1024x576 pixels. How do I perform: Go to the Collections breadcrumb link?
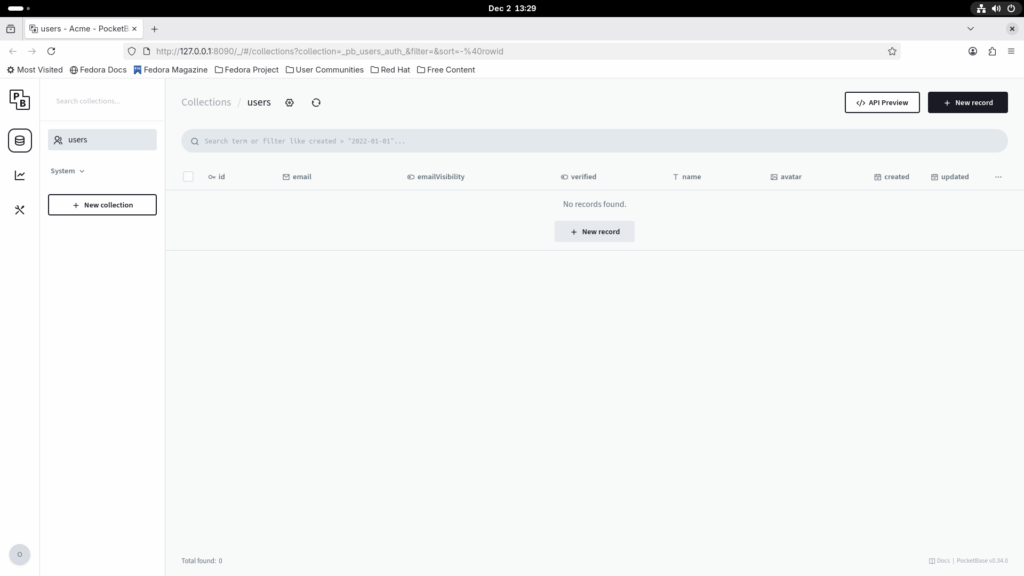pos(206,103)
